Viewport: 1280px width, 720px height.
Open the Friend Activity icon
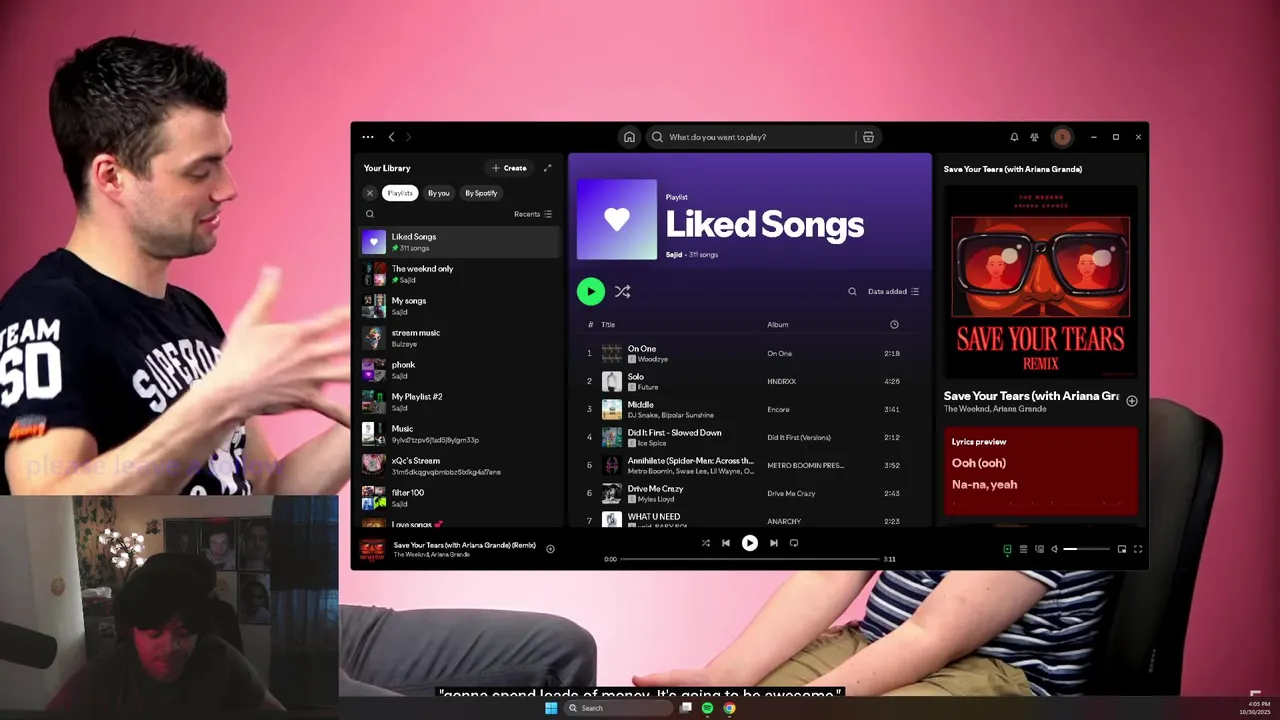[x=1035, y=137]
